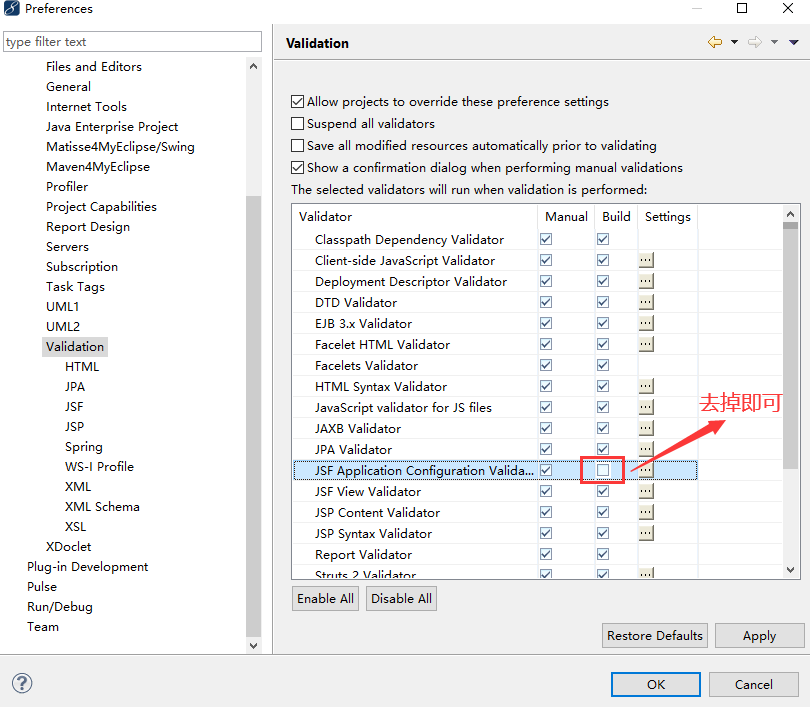Viewport: 810px width, 707px height.
Task: Select Run/Debug category
Action: coord(60,607)
